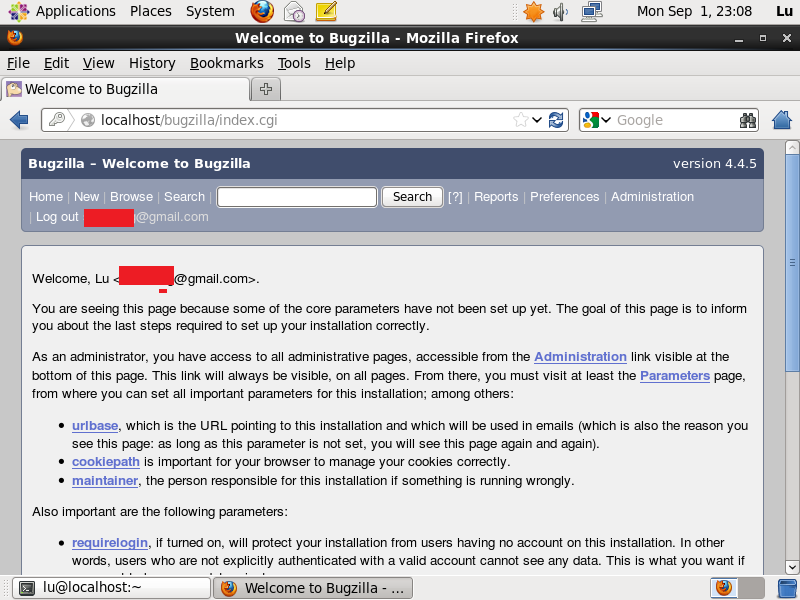
Task: Open the Help menu
Action: 340,63
